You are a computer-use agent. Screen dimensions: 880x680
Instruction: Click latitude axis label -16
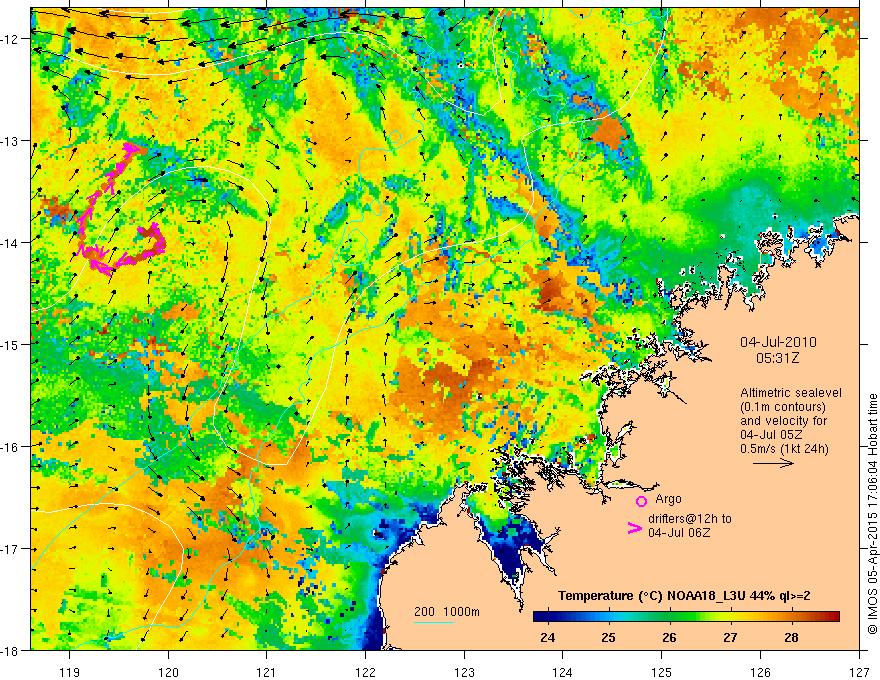pos(11,447)
